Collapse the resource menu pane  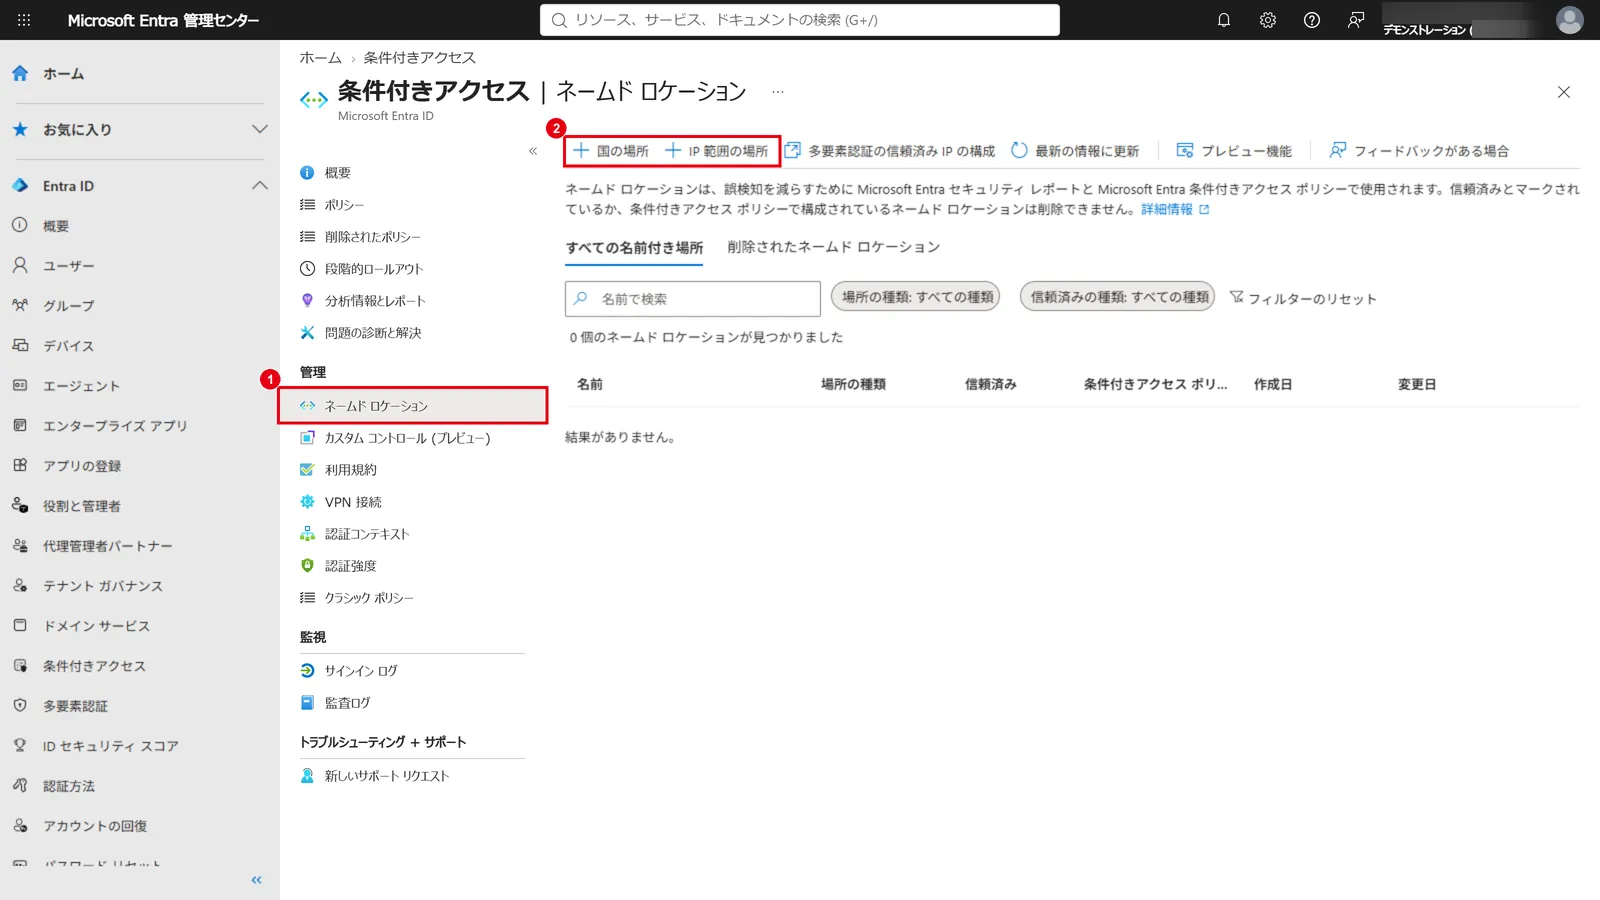(x=533, y=151)
